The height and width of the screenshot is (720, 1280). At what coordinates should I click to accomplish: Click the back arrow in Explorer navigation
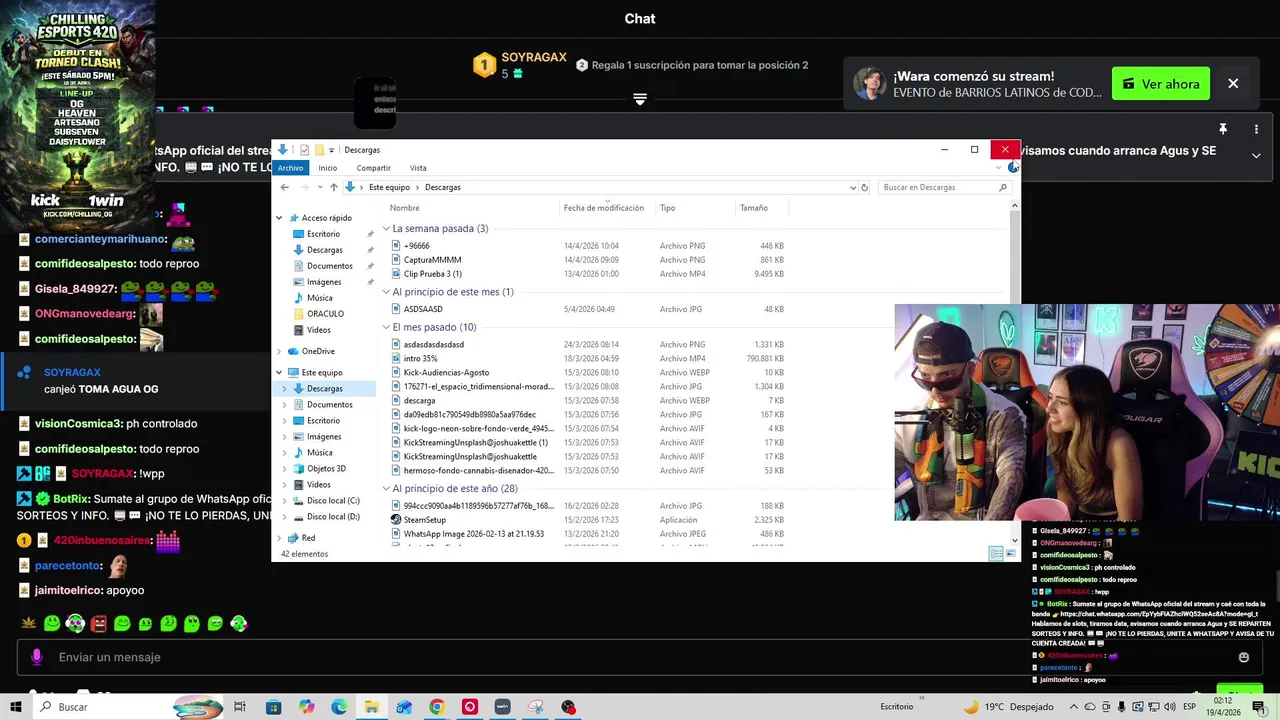(284, 187)
